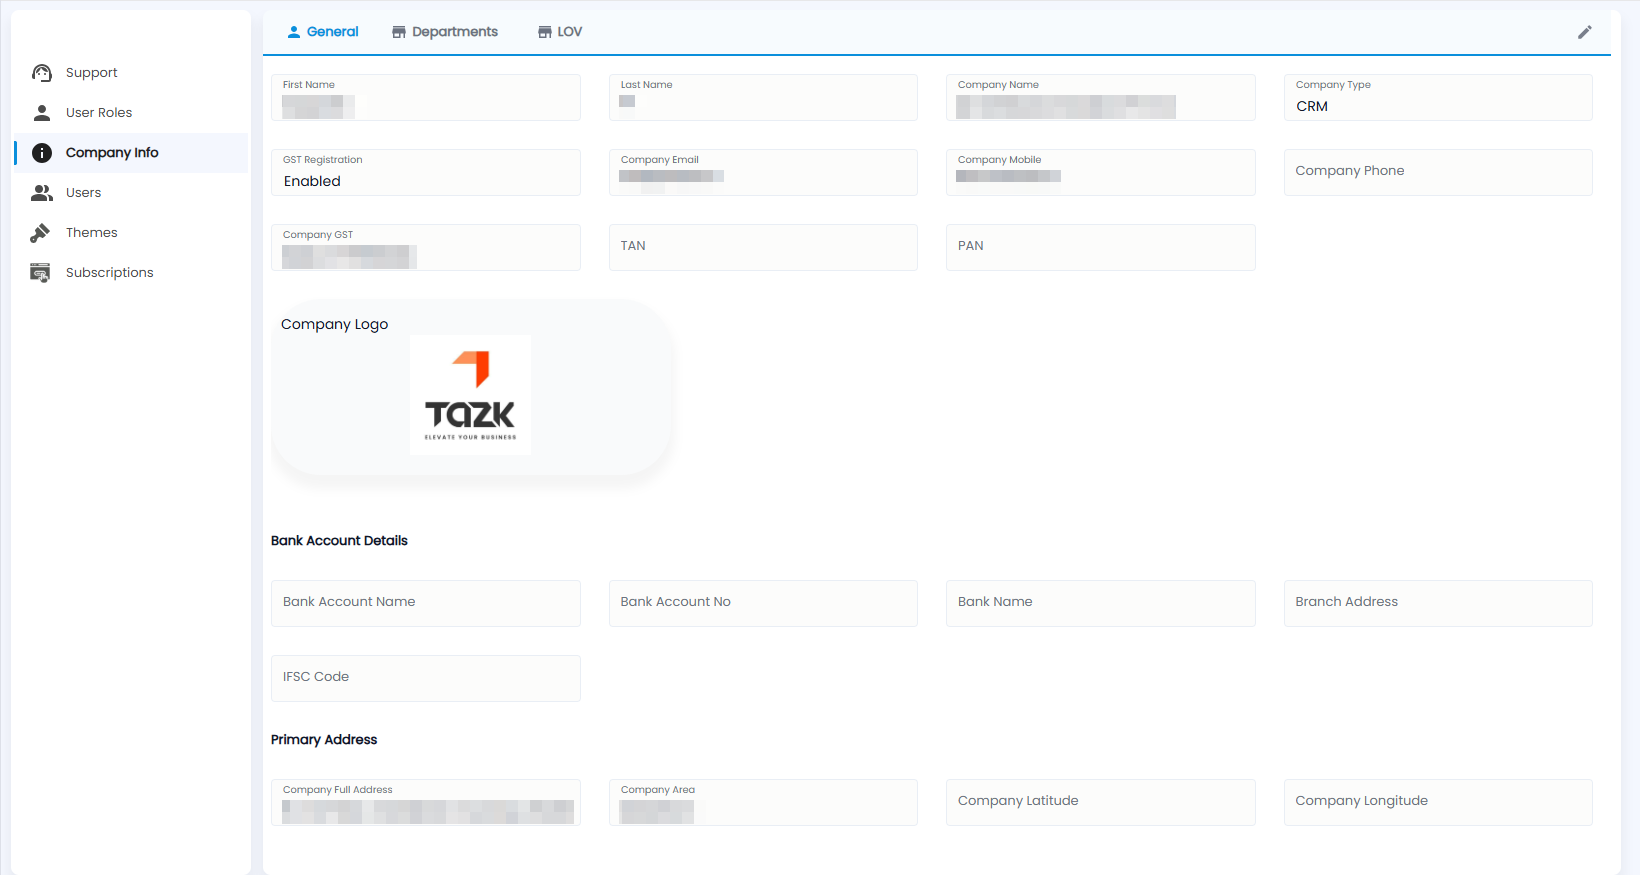Click the Departments tab store icon
1640x875 pixels.
click(399, 32)
